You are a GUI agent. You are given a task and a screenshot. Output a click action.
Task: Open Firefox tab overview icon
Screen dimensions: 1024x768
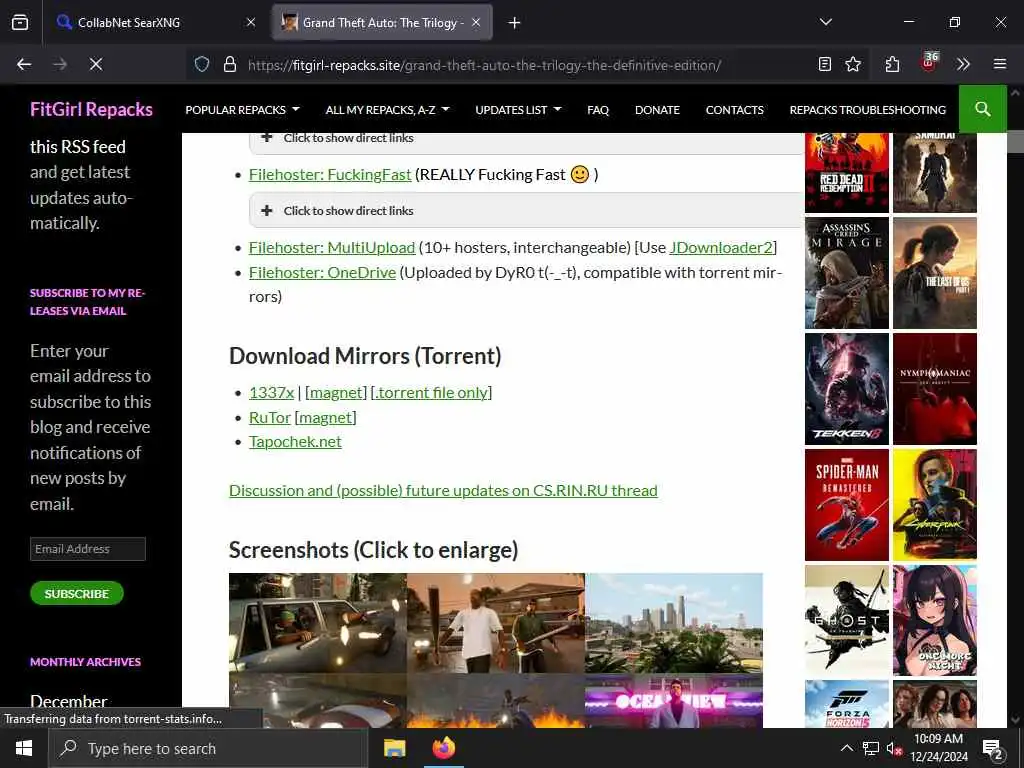pyautogui.click(x=20, y=23)
